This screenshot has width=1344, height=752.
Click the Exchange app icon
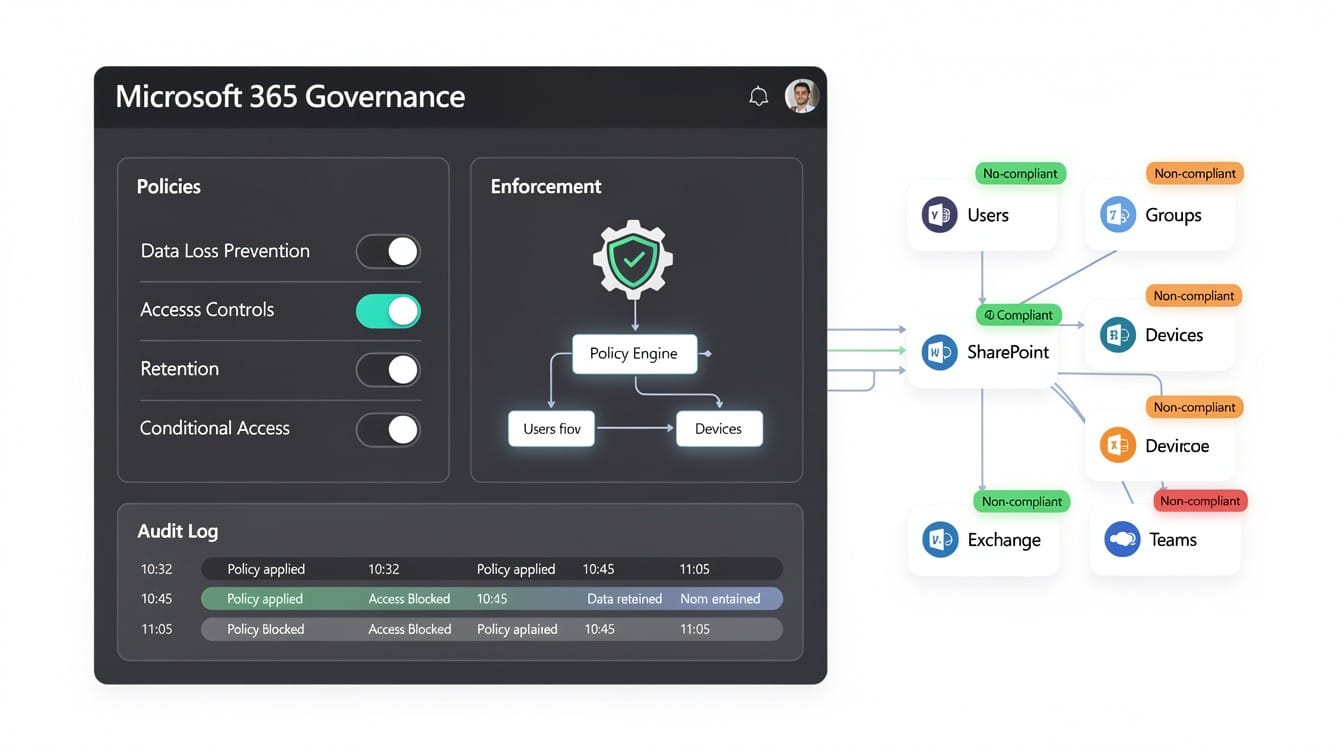pyautogui.click(x=939, y=540)
